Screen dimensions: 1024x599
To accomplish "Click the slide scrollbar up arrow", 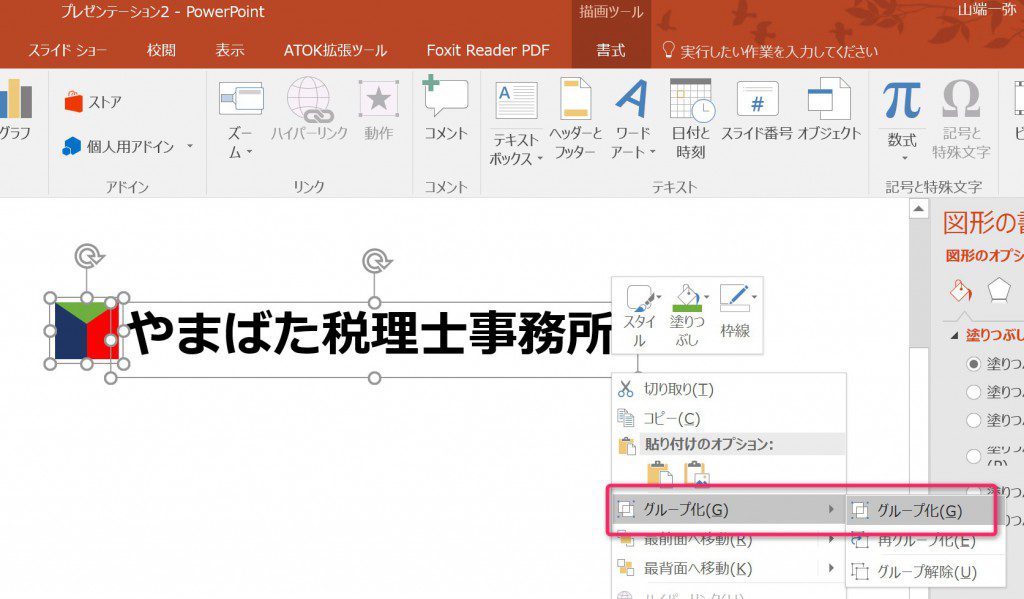I will coord(918,209).
